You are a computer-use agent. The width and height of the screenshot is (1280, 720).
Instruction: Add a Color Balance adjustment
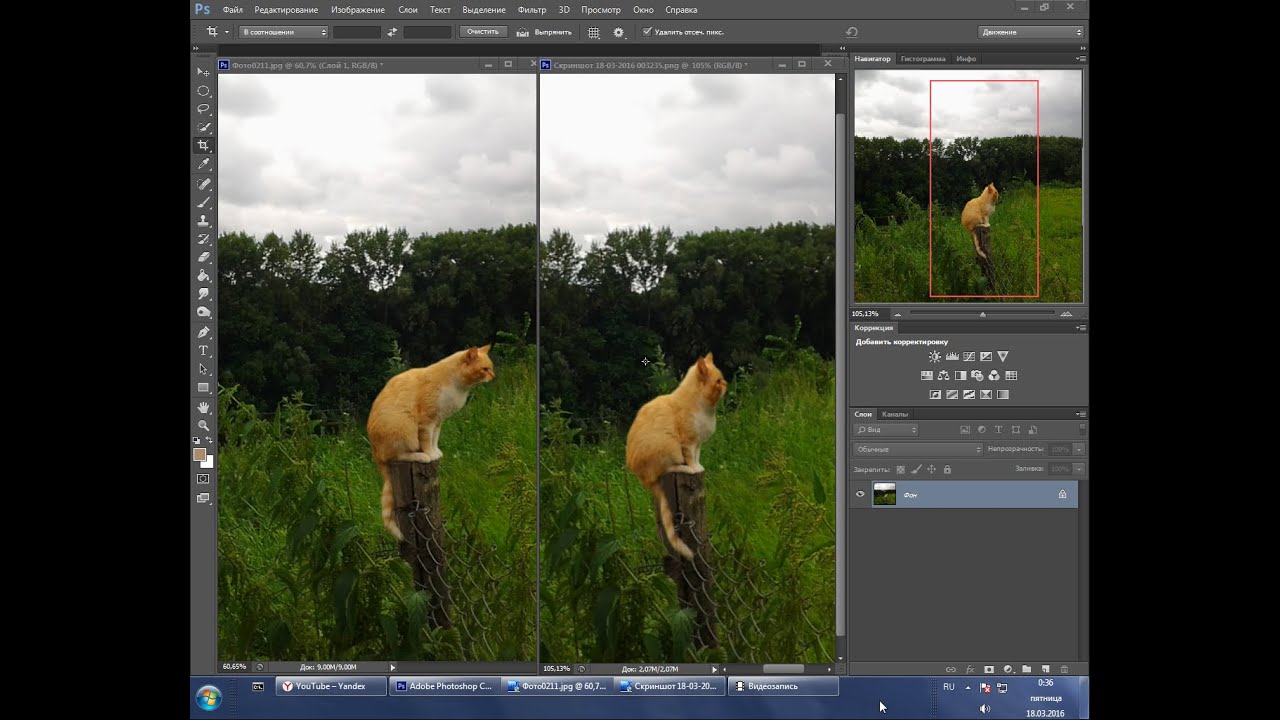tap(943, 376)
